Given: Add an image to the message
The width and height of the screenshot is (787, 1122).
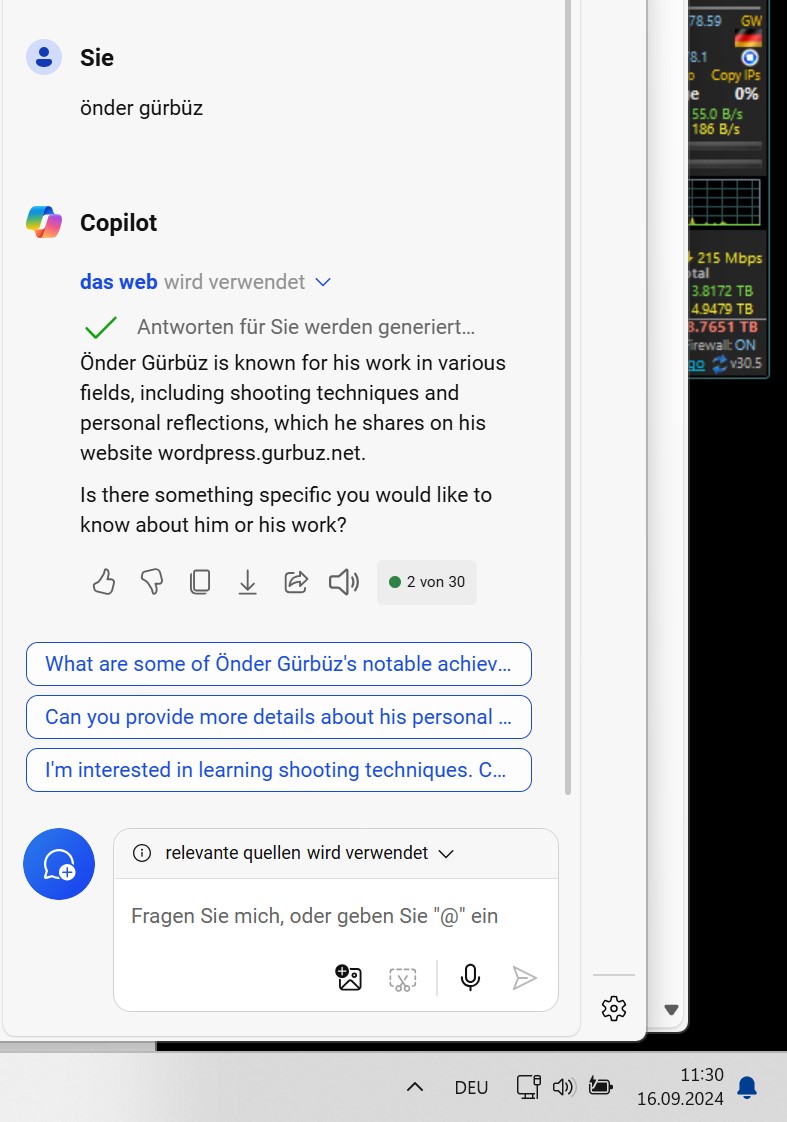Looking at the screenshot, I should pyautogui.click(x=349, y=977).
